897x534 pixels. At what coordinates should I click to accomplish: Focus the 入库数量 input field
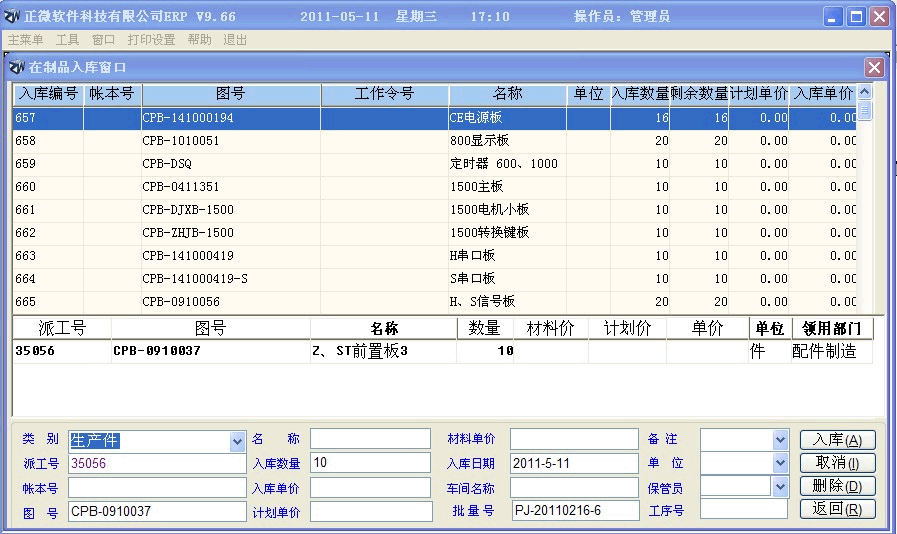tap(370, 463)
